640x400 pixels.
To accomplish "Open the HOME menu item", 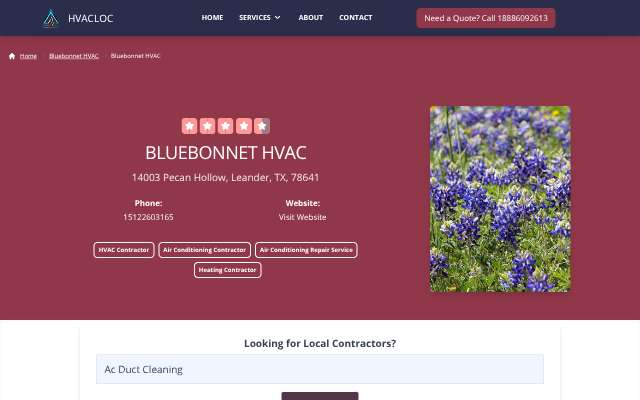I will click(212, 18).
